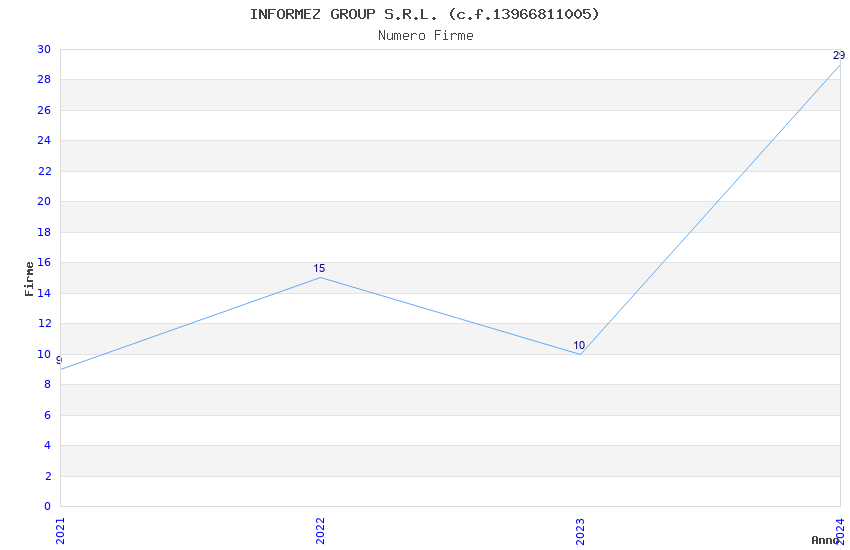Click the data label 9 at 2021
The width and height of the screenshot is (850, 550).
(59, 360)
